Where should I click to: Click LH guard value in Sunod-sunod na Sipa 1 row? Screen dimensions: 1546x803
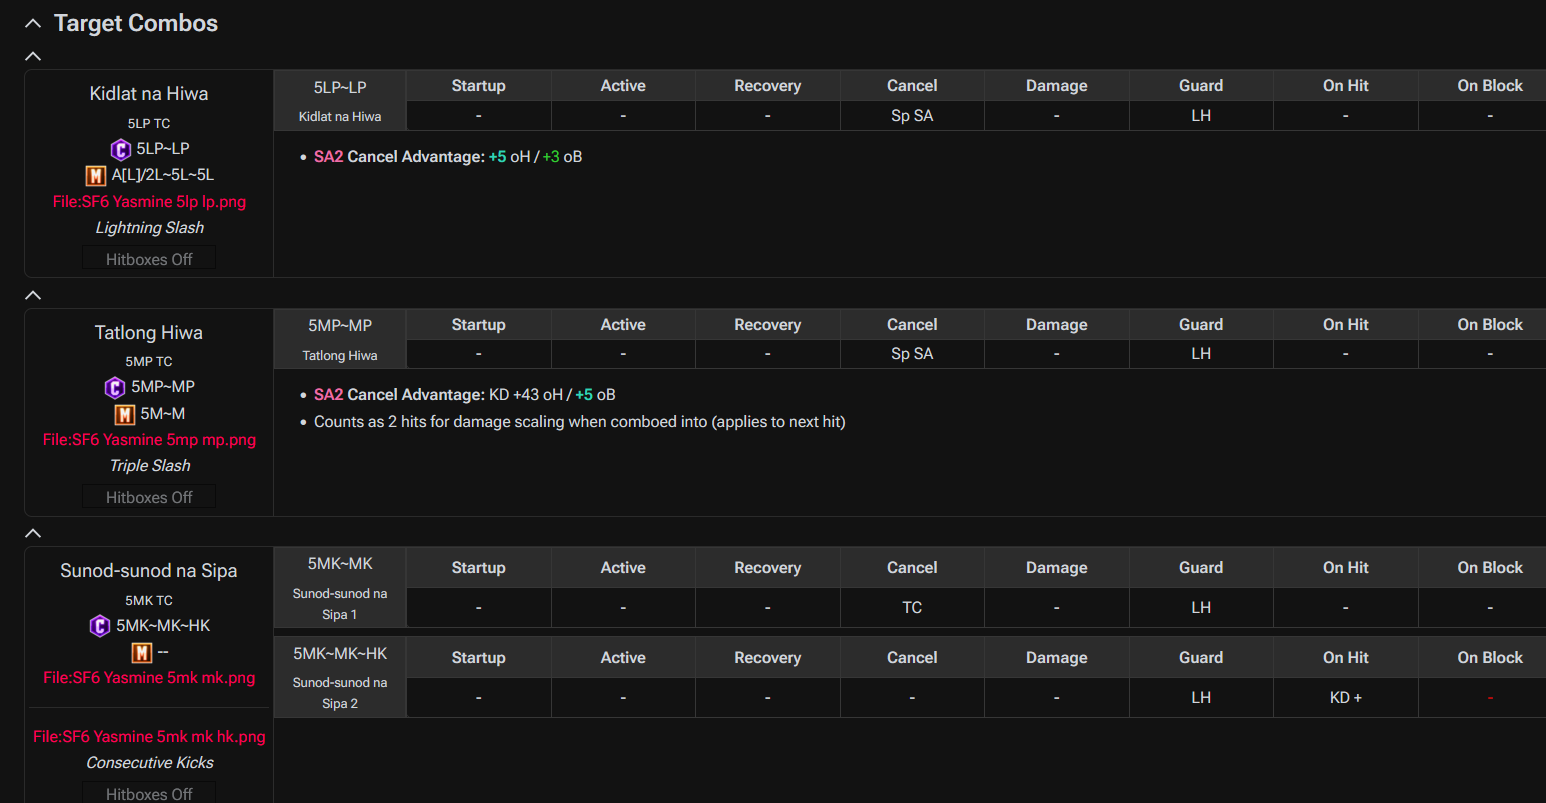[x=1201, y=608]
